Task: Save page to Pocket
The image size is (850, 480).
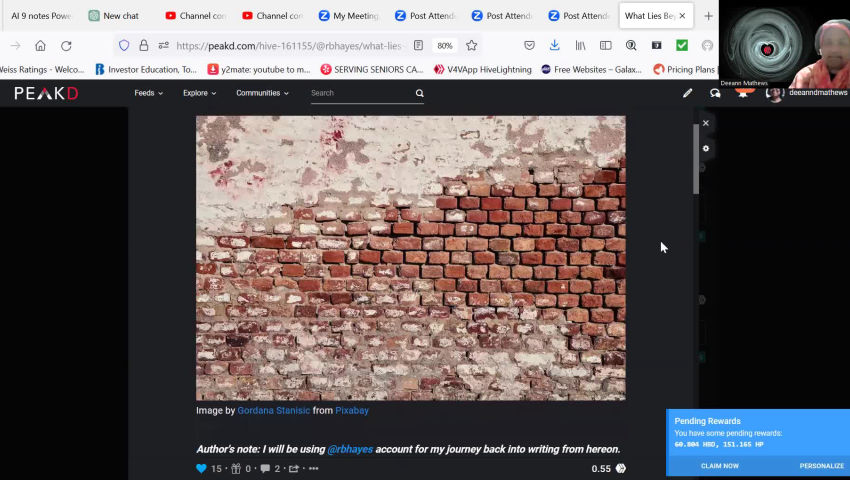Action: click(x=529, y=46)
